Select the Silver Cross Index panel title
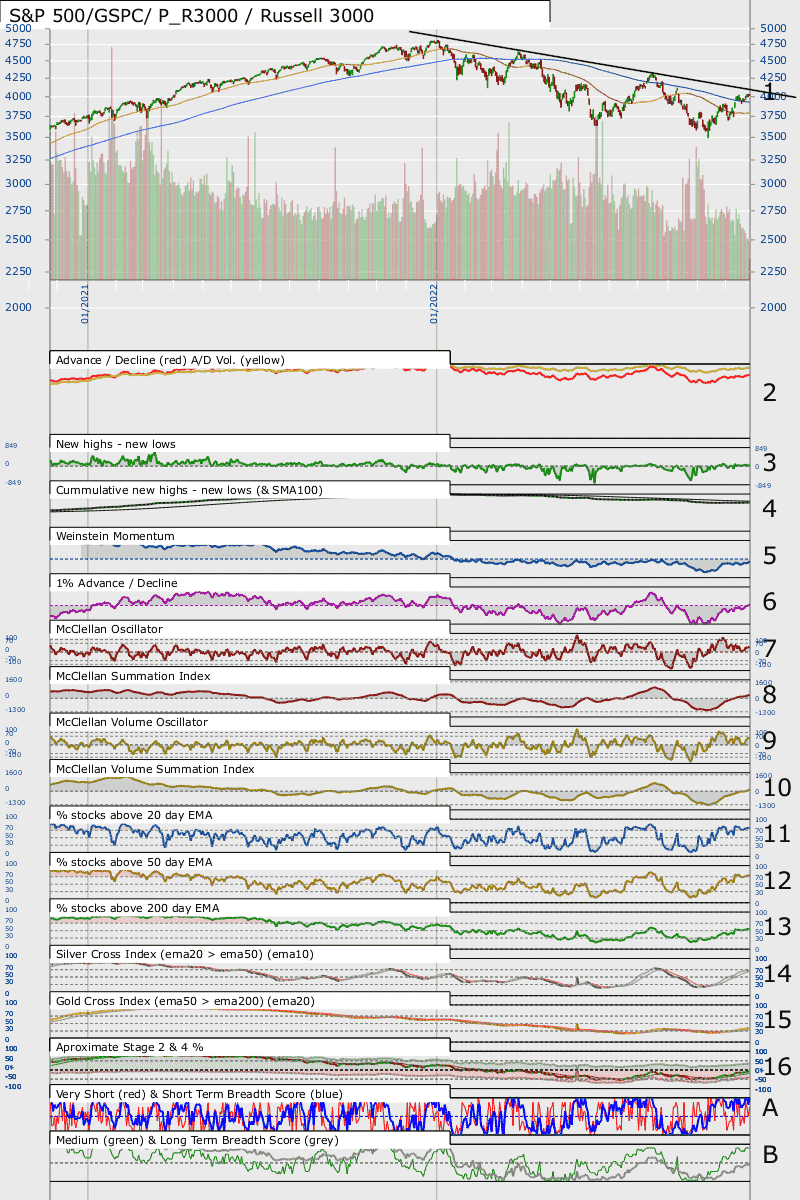 coord(185,954)
